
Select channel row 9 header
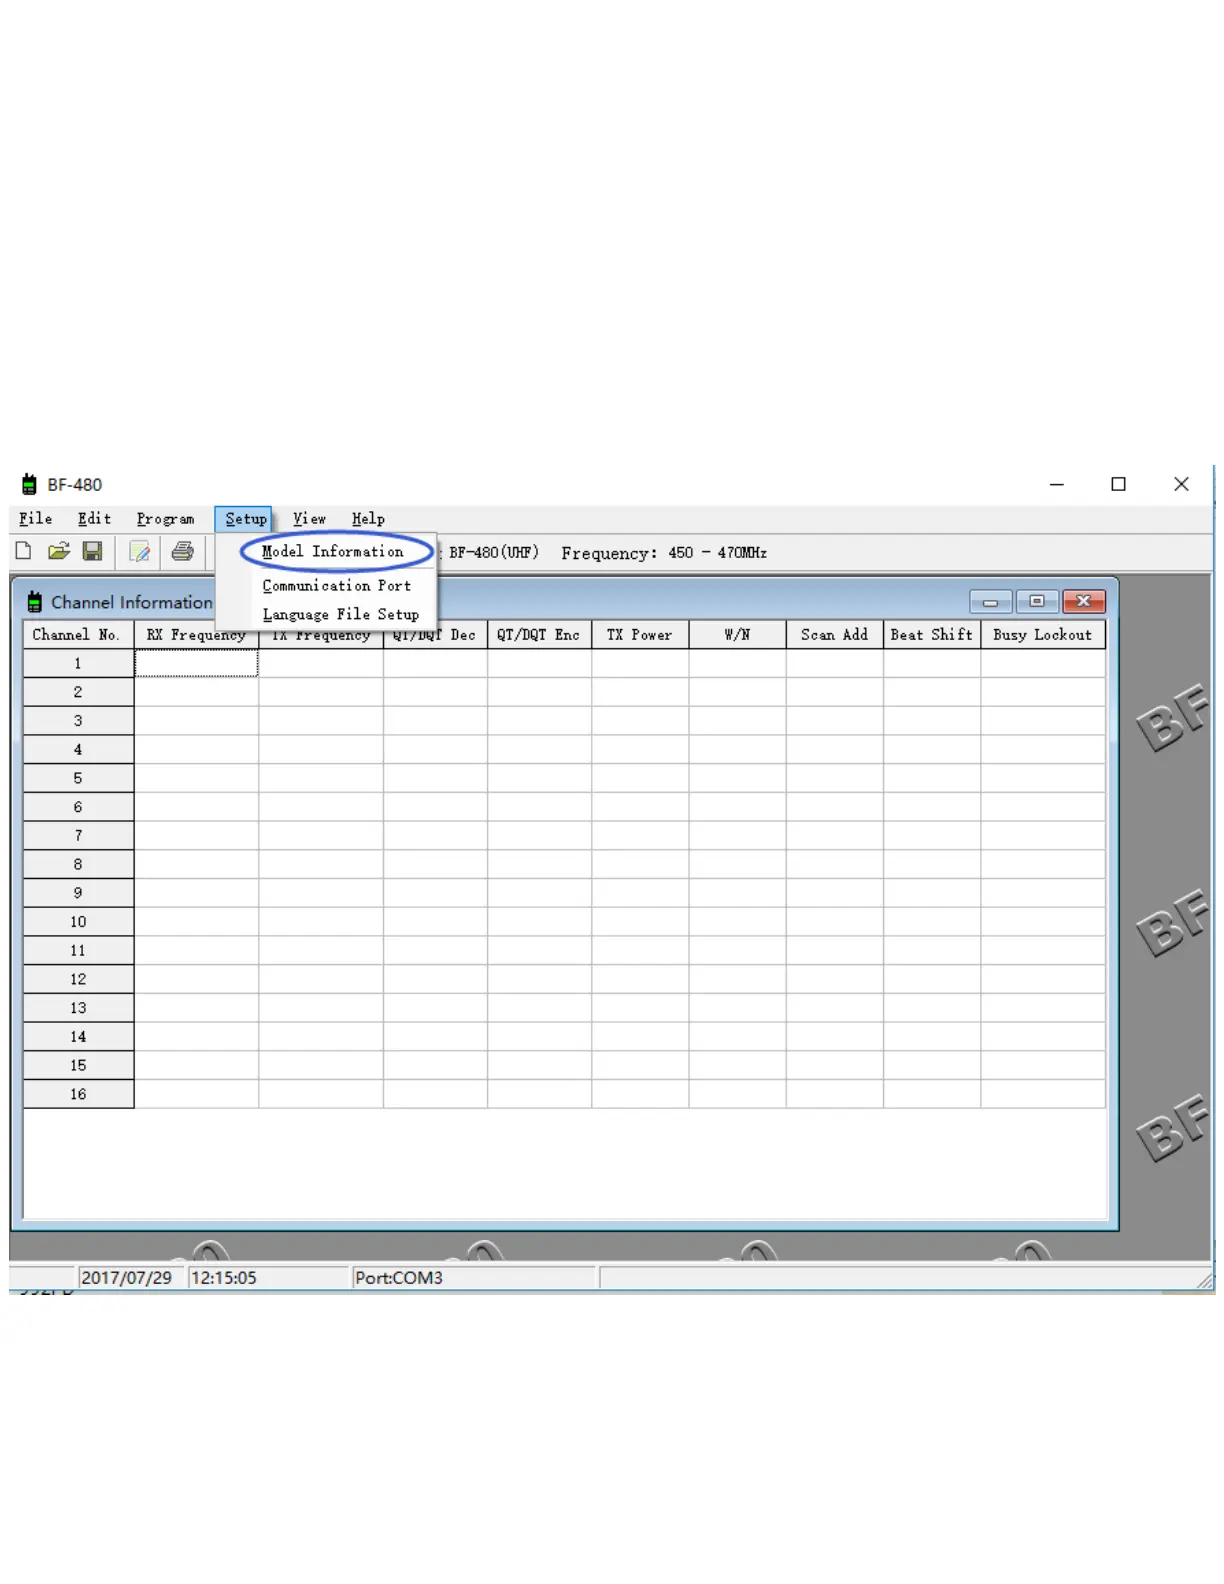pos(78,893)
